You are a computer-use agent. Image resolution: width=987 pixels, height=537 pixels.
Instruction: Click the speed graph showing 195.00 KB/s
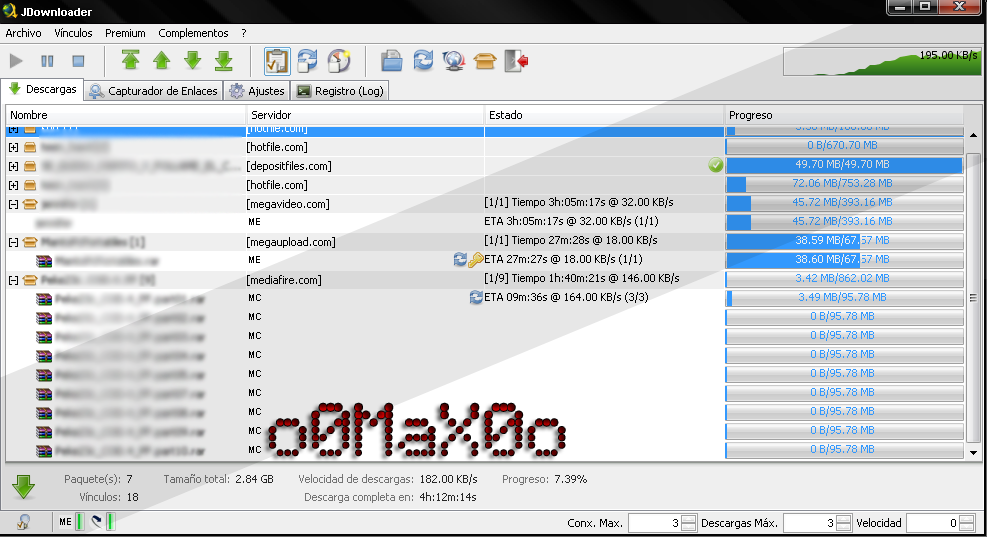click(x=881, y=61)
